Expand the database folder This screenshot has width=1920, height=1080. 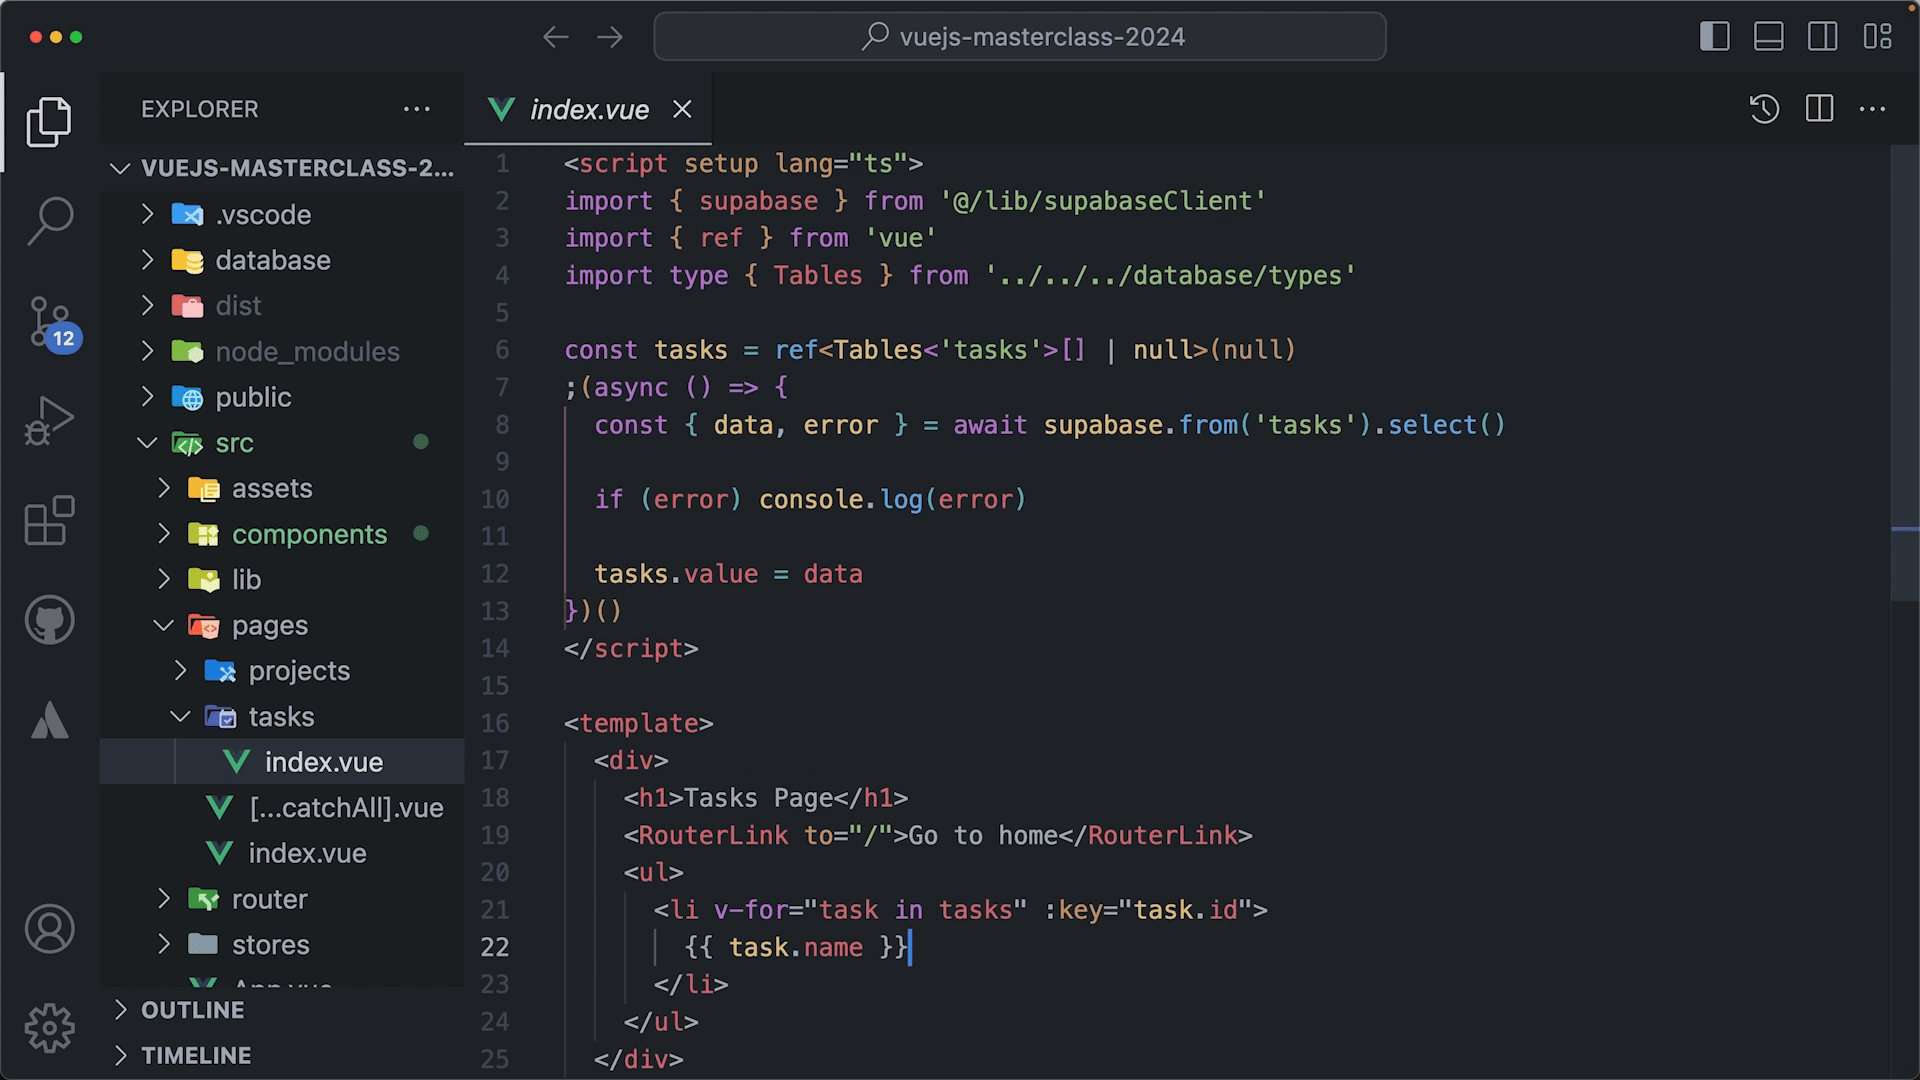272,260
